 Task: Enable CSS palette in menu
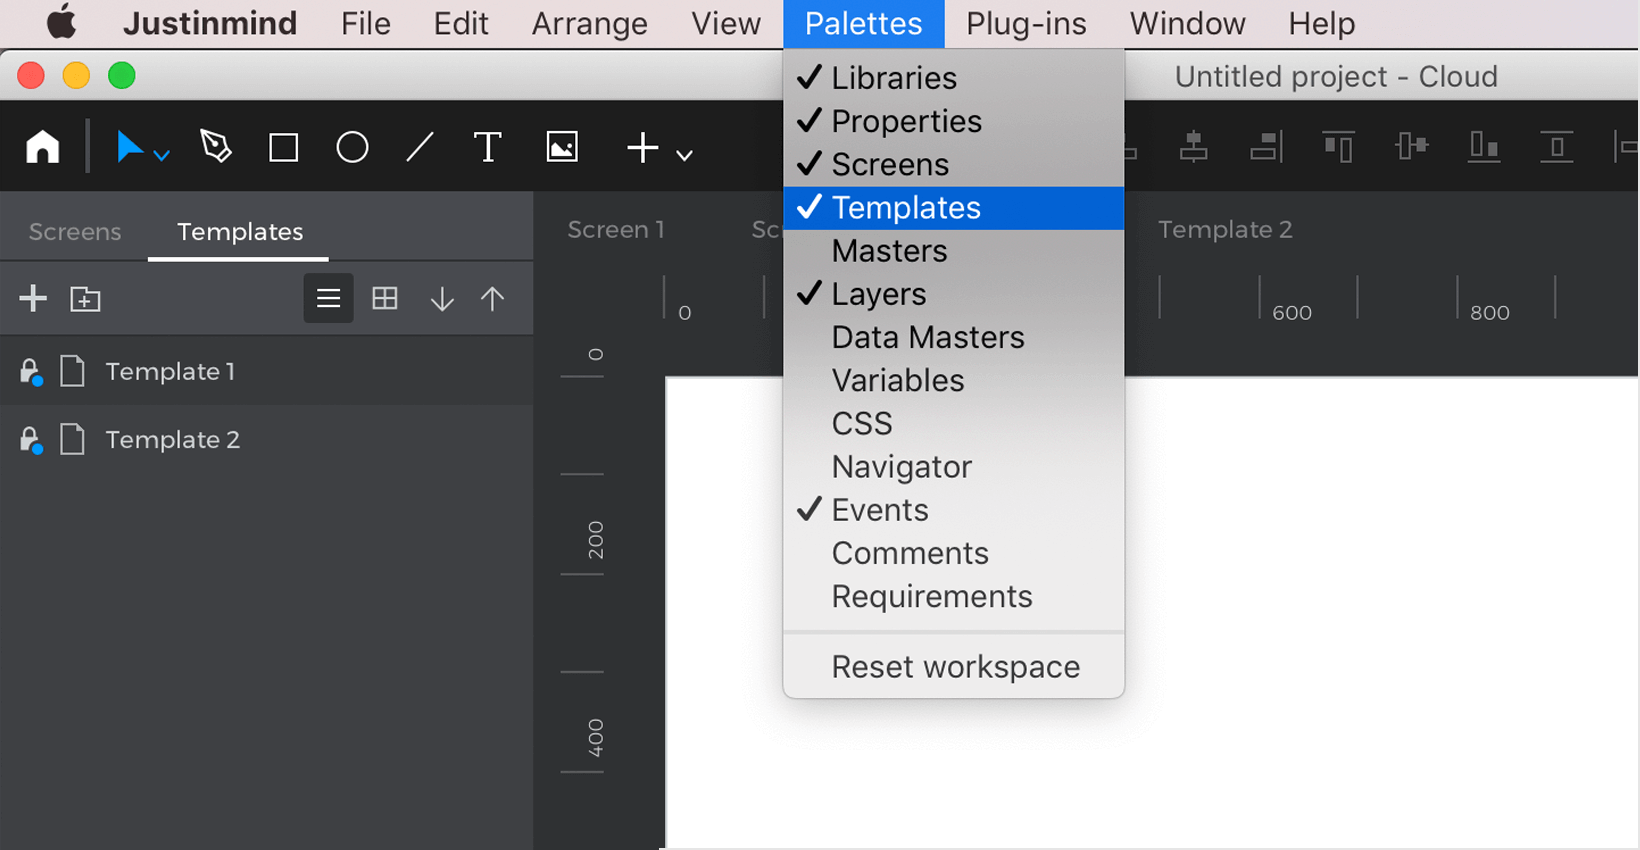954,423
